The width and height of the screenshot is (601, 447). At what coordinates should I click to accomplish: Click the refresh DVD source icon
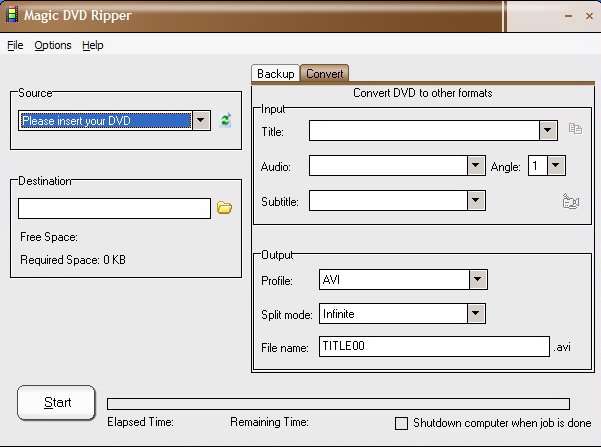[225, 120]
